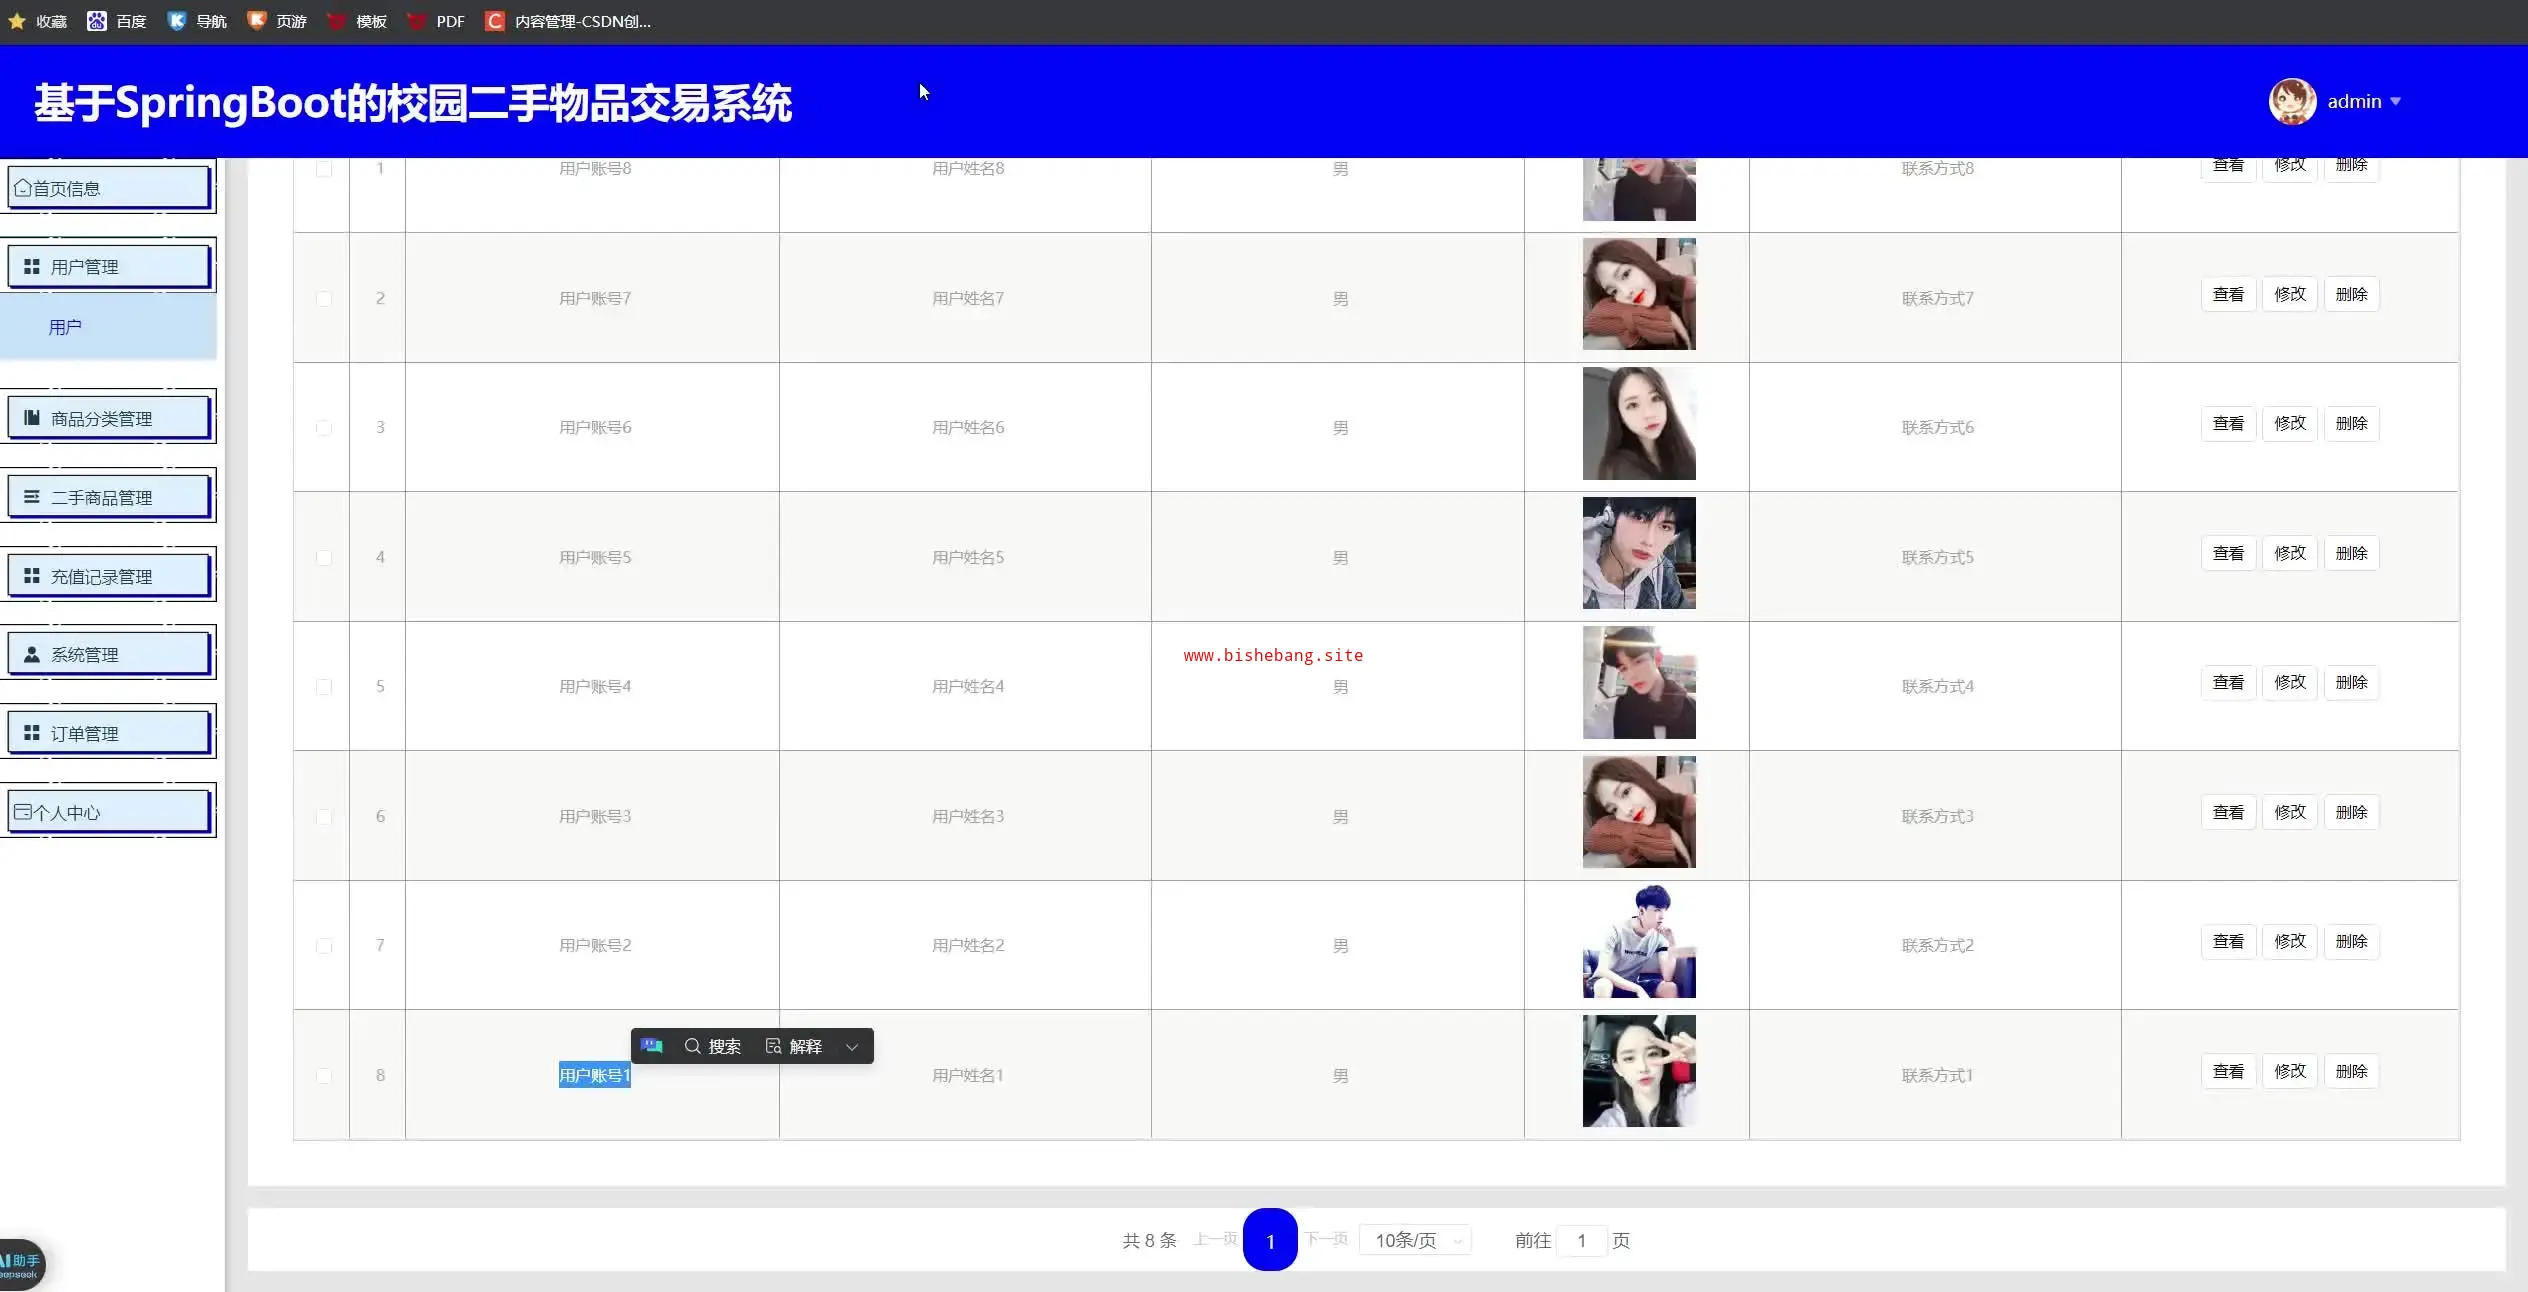Click the list icon beside 二手商品管理
2528x1292 pixels.
tap(32, 497)
